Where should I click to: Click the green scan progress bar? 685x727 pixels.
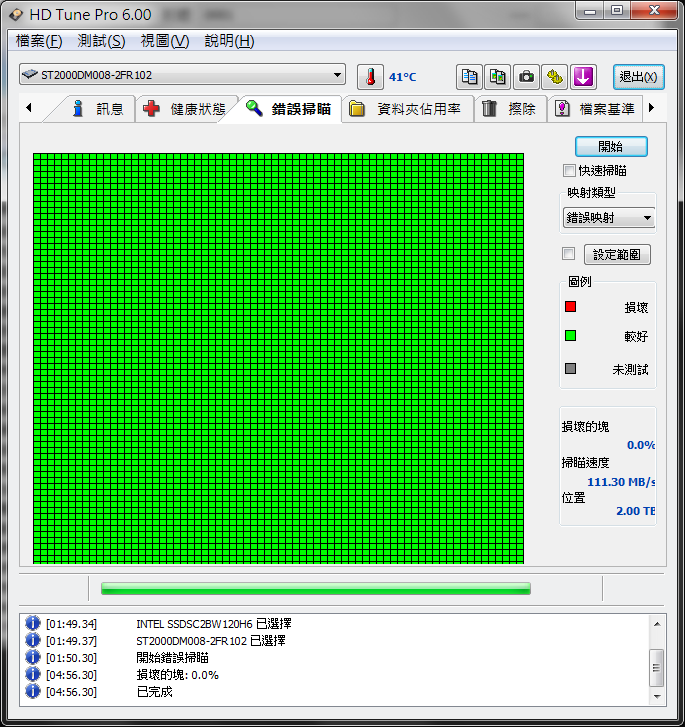[316, 588]
